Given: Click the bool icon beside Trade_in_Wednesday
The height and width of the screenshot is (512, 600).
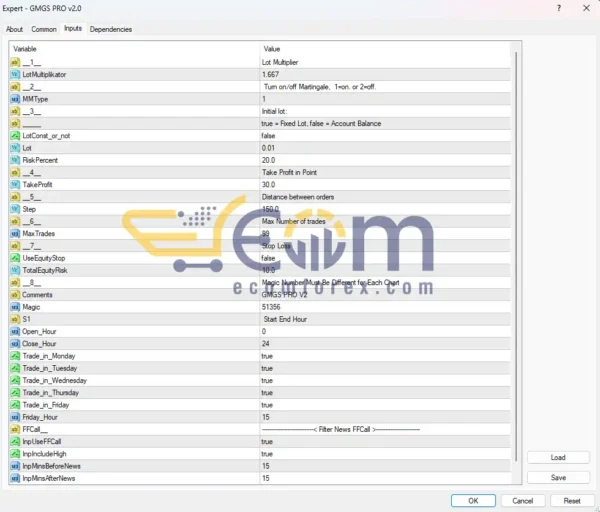Looking at the screenshot, I should pos(15,381).
